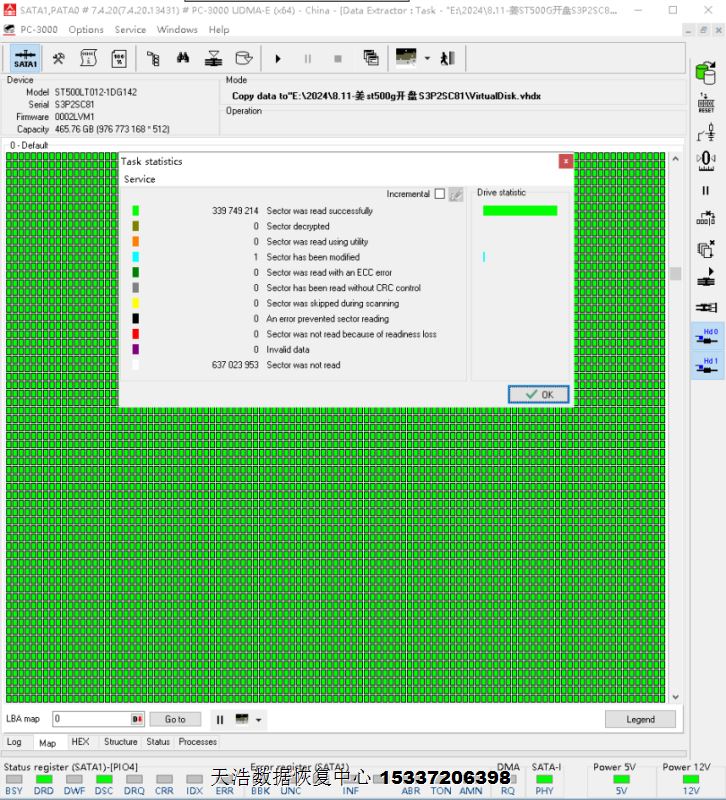This screenshot has width=726, height=800.
Task: Open the Options menu
Action: coord(86,29)
